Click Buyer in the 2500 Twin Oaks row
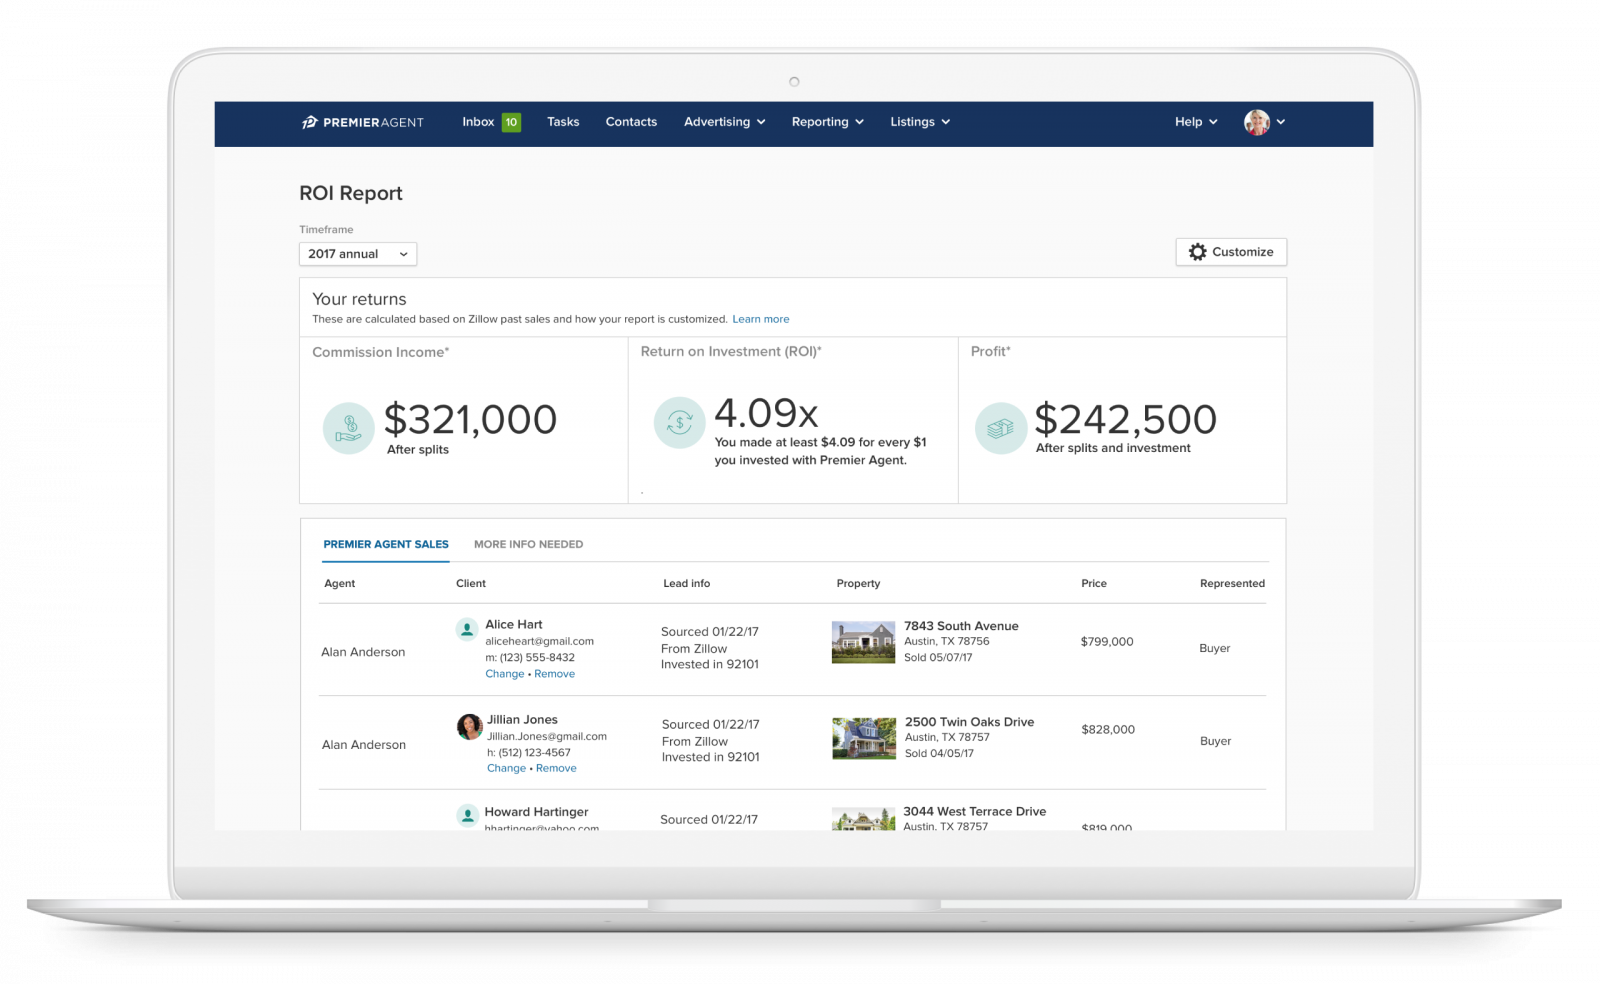The height and width of the screenshot is (984, 1600). [1216, 741]
